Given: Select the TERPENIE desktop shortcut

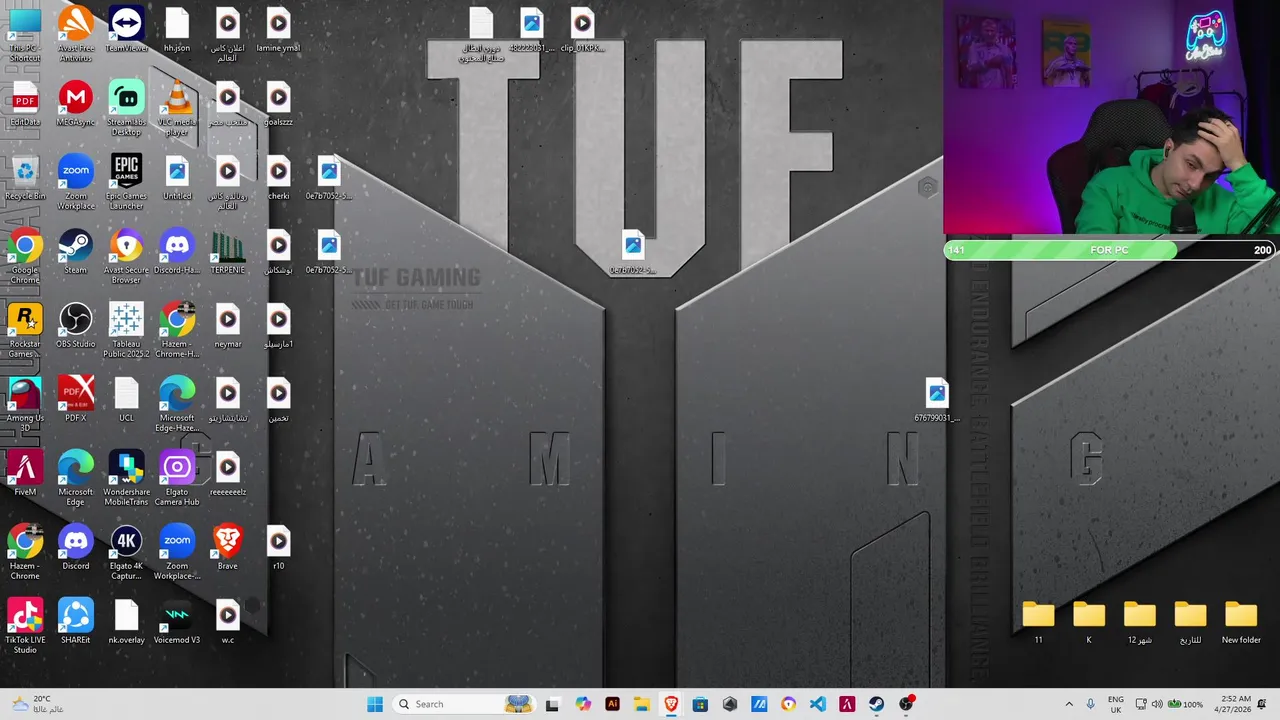Looking at the screenshot, I should (x=228, y=252).
